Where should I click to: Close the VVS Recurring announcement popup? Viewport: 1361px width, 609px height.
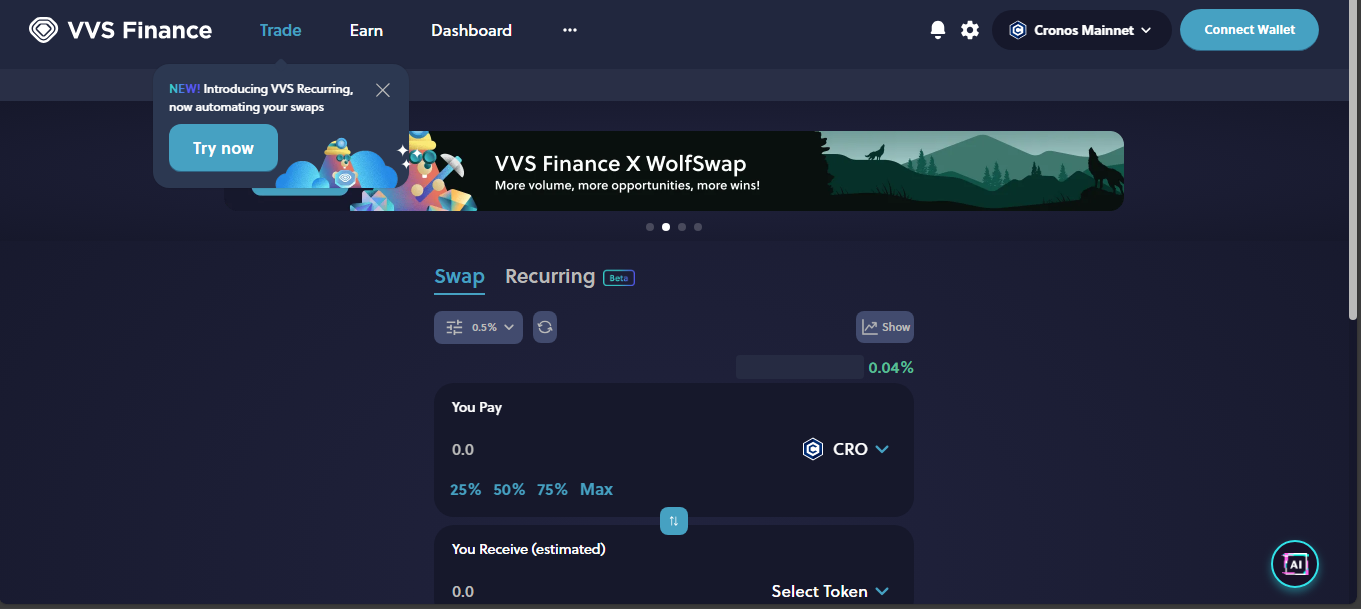pyautogui.click(x=383, y=90)
